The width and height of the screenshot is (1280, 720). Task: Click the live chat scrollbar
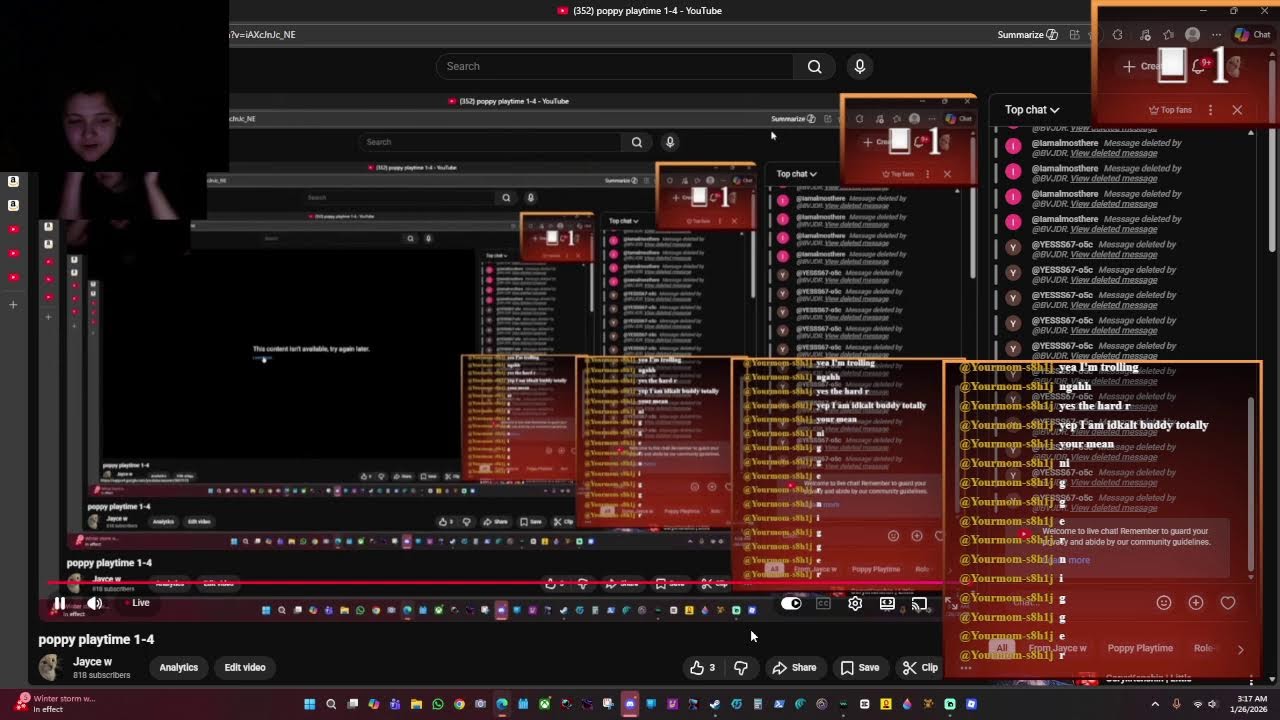click(1251, 485)
